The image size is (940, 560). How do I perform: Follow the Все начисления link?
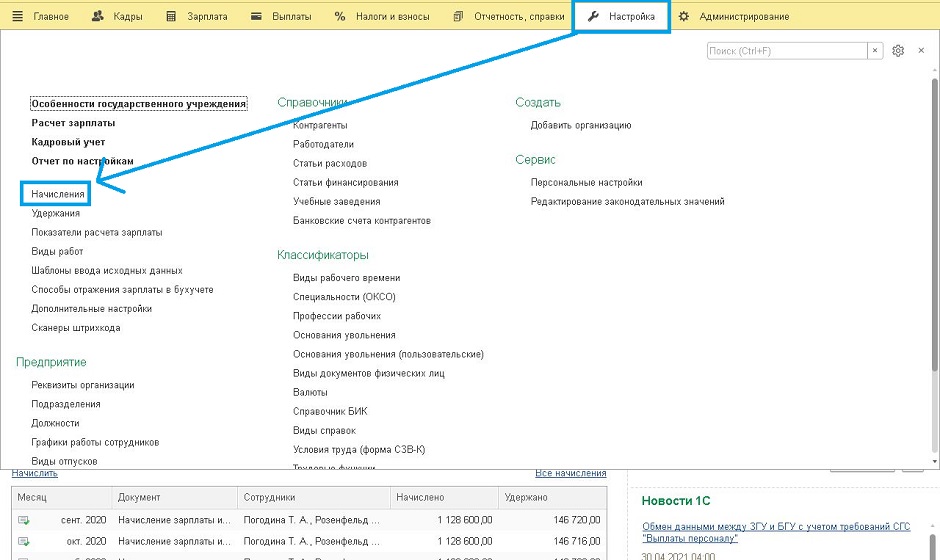click(570, 473)
